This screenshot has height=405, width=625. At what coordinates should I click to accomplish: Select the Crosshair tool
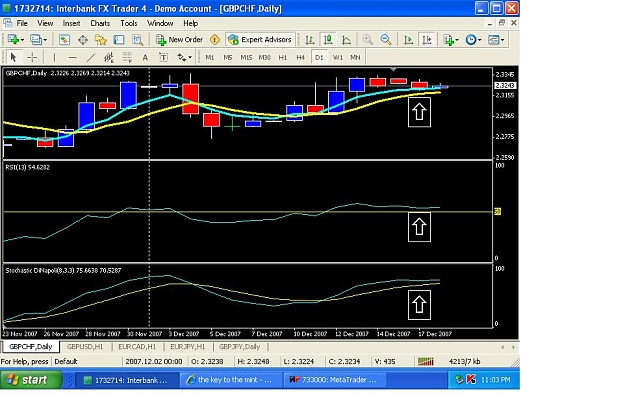(32, 57)
